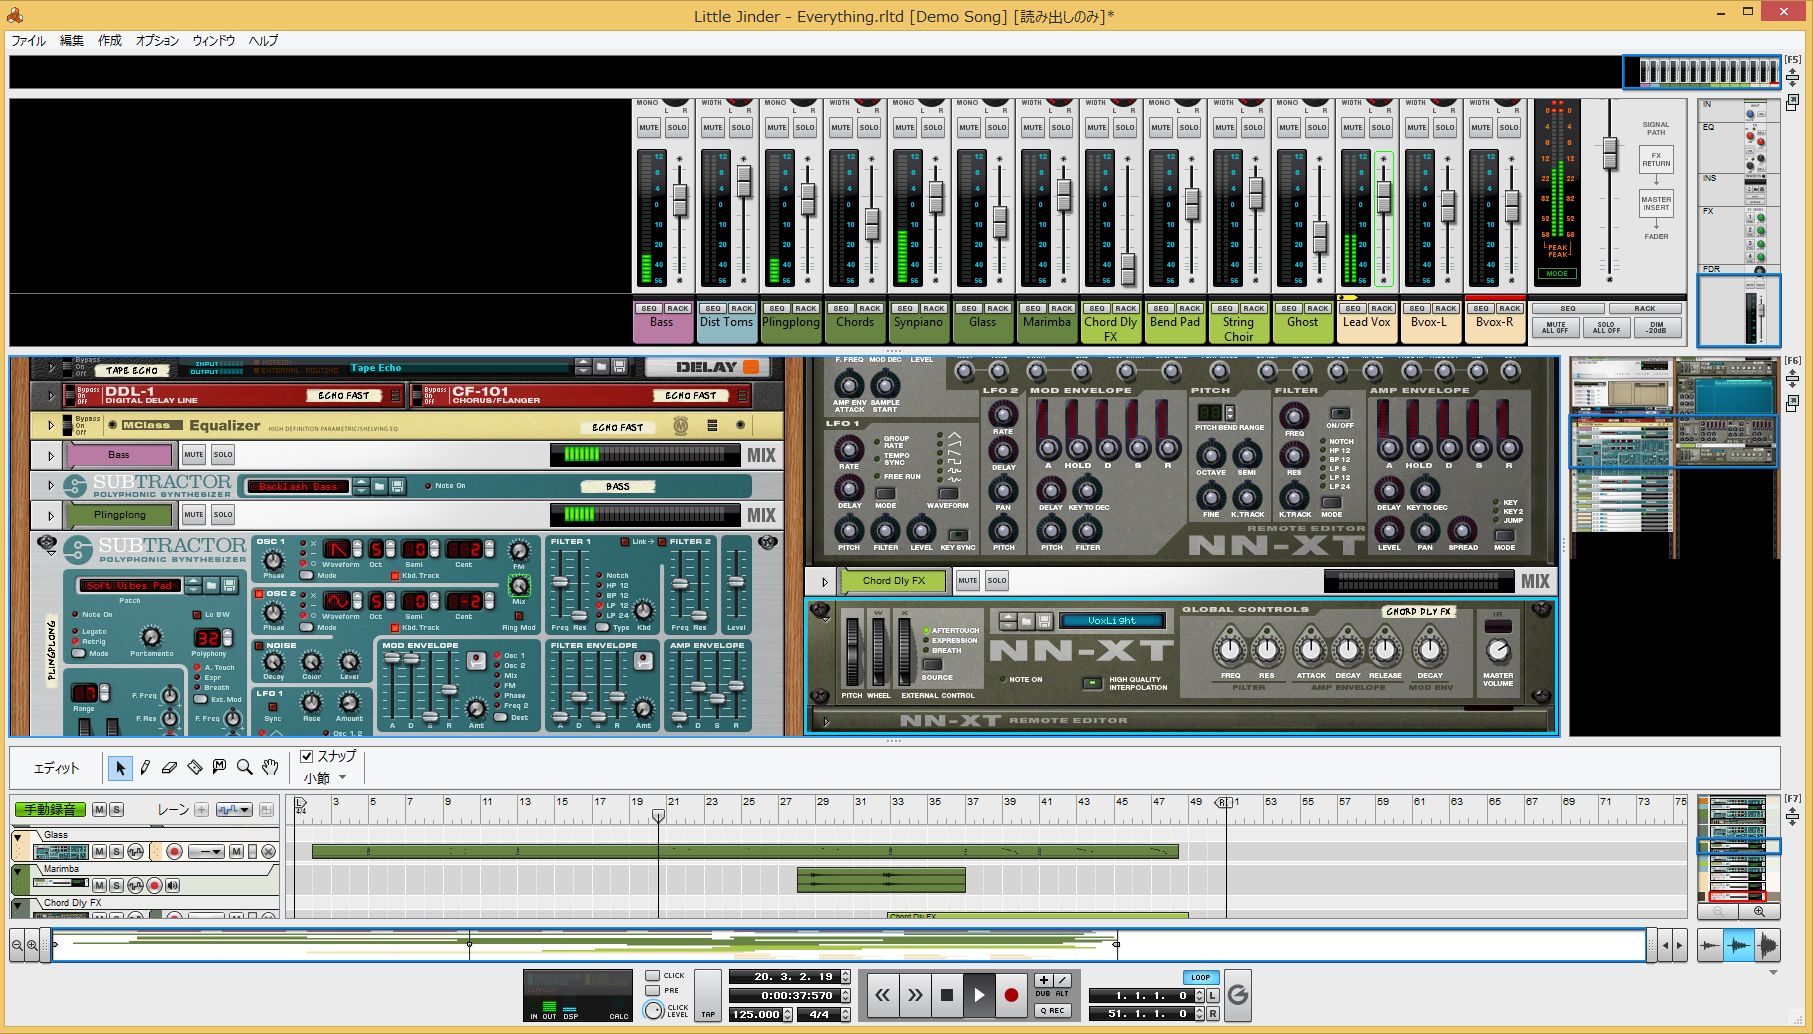Delete the Glass track lane
The height and width of the screenshot is (1034, 1813).
tap(268, 852)
